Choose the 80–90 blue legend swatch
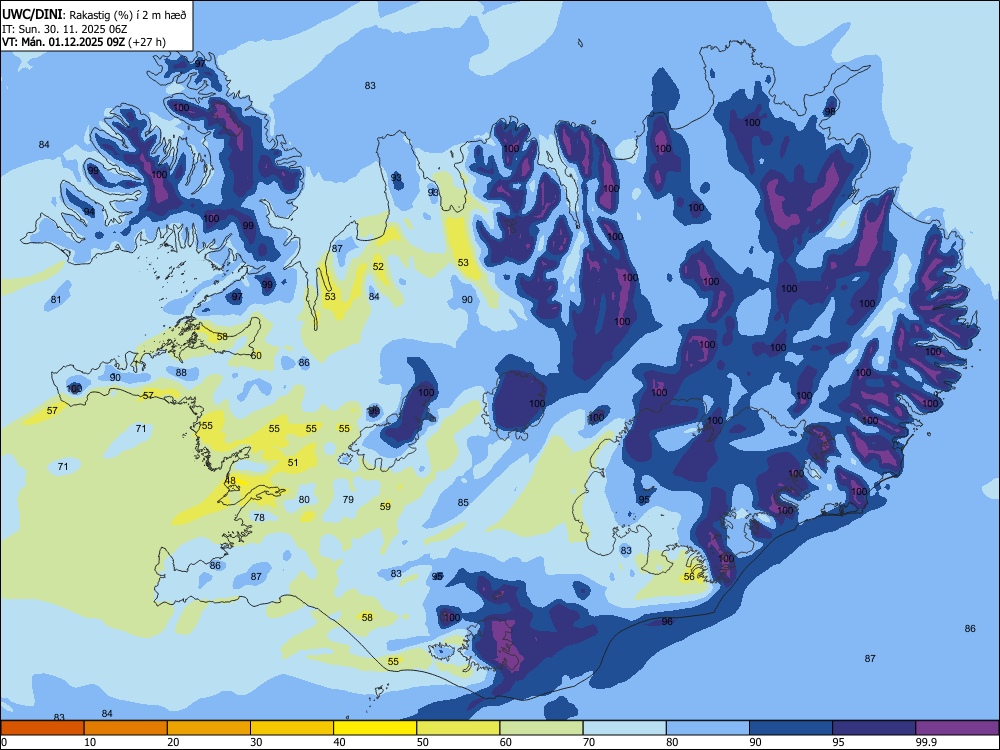The height and width of the screenshot is (750, 1000). coord(708,728)
